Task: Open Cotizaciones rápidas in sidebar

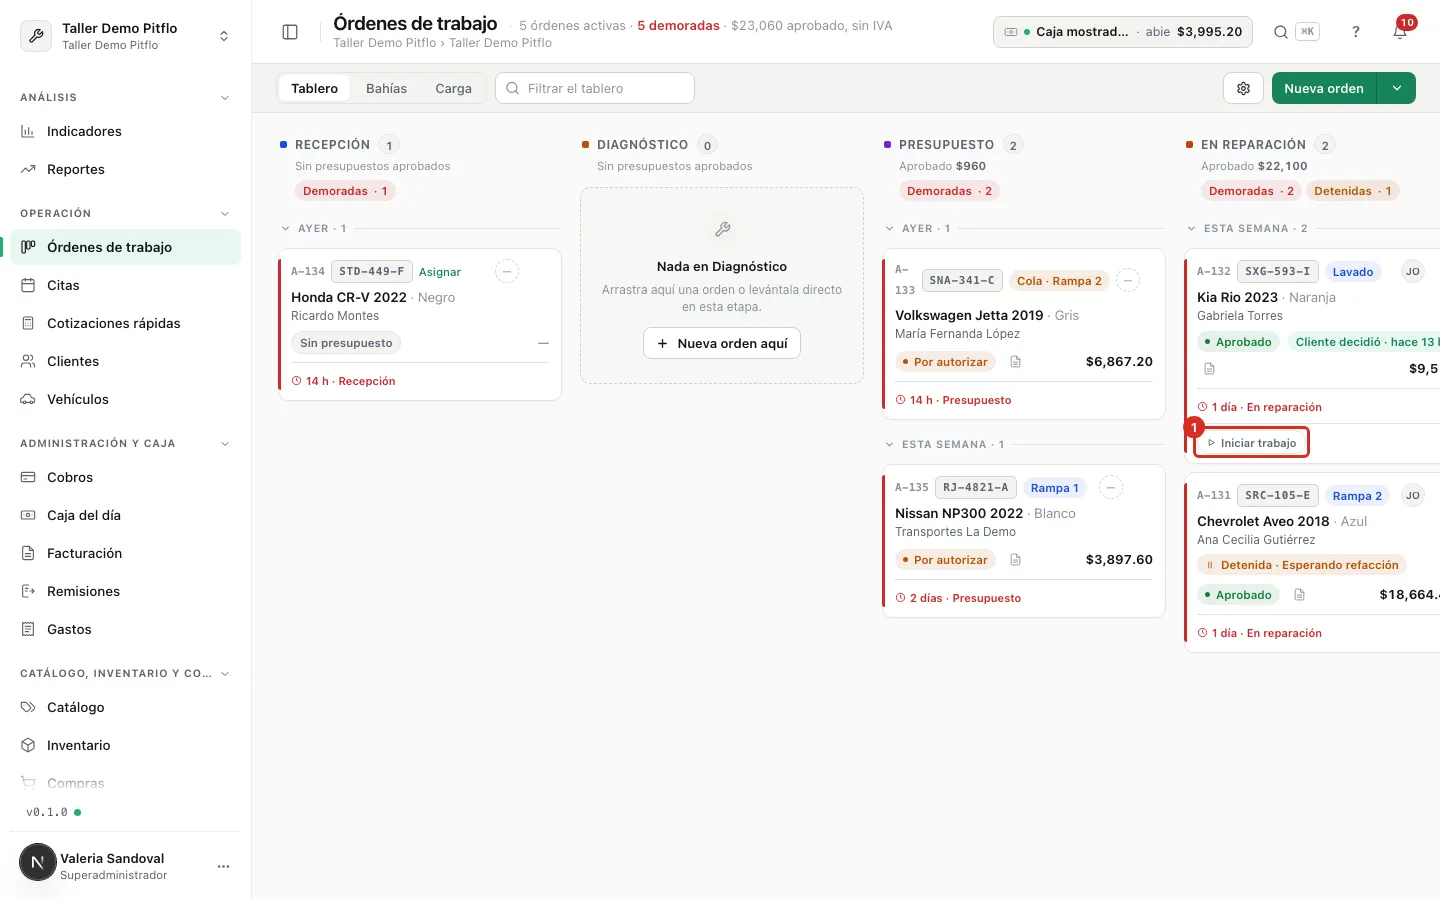Action: point(126,323)
